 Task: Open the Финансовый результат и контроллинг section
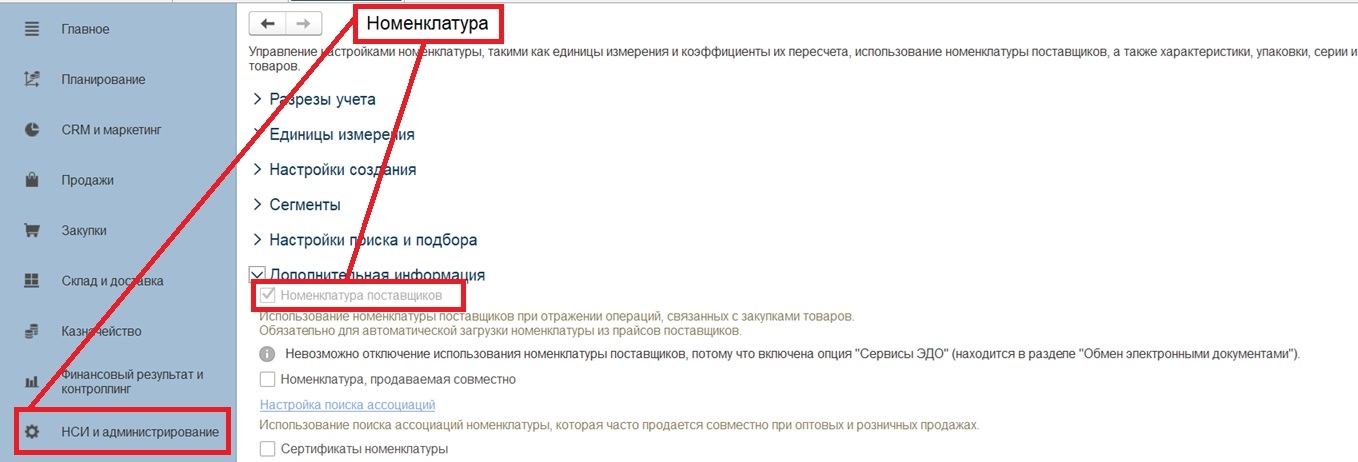132,381
